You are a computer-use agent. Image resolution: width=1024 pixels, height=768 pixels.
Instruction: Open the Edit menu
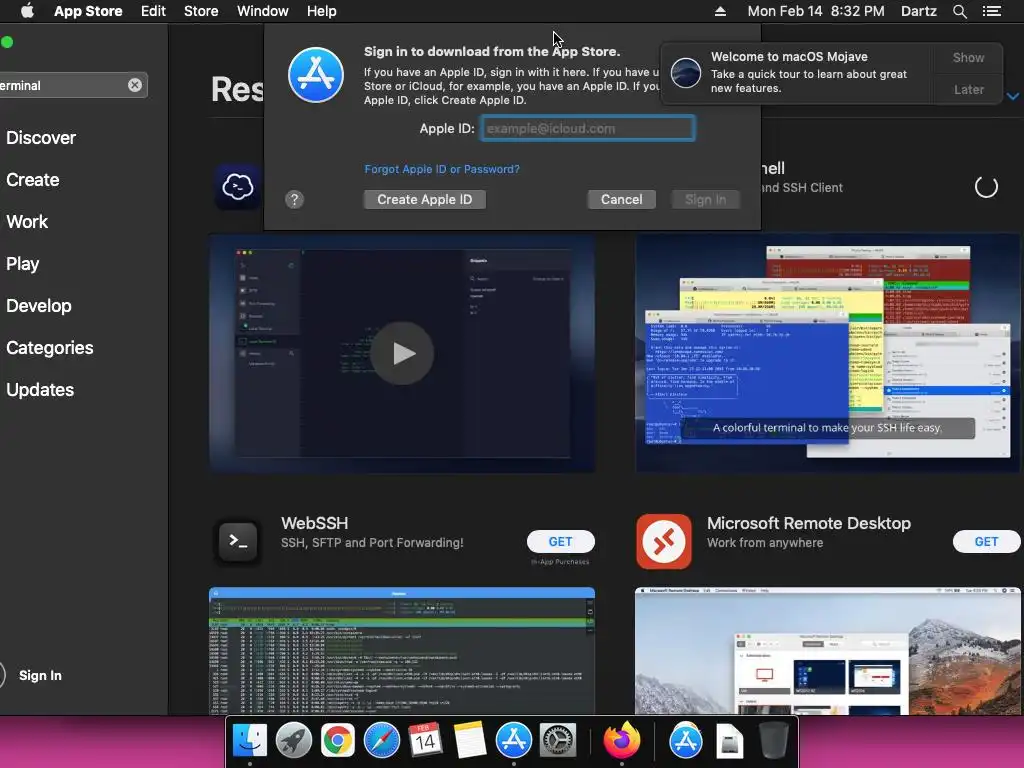pyautogui.click(x=153, y=11)
